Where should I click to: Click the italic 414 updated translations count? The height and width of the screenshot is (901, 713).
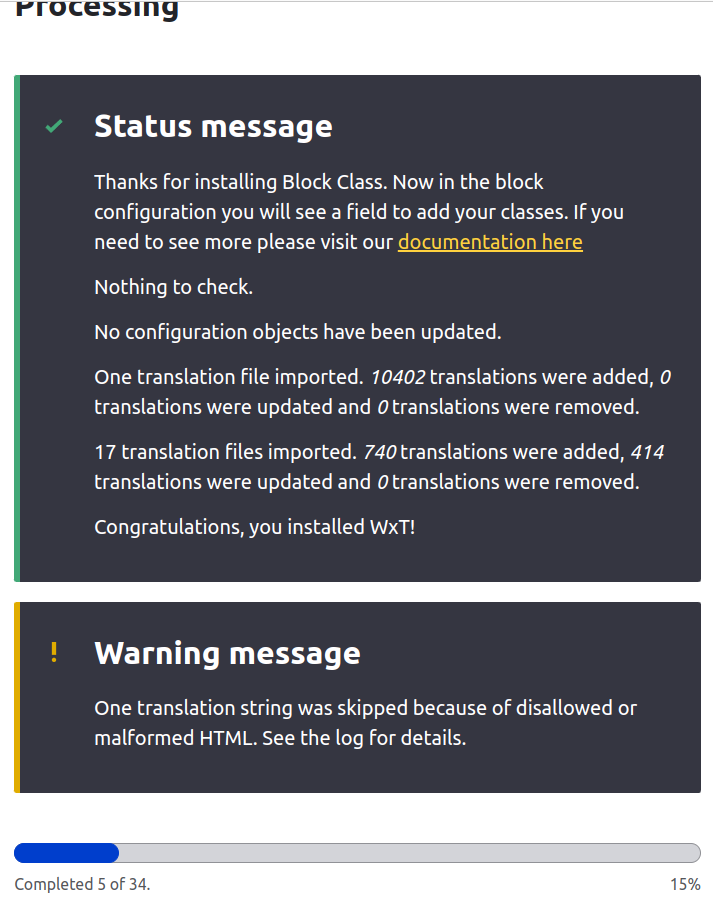(x=646, y=452)
